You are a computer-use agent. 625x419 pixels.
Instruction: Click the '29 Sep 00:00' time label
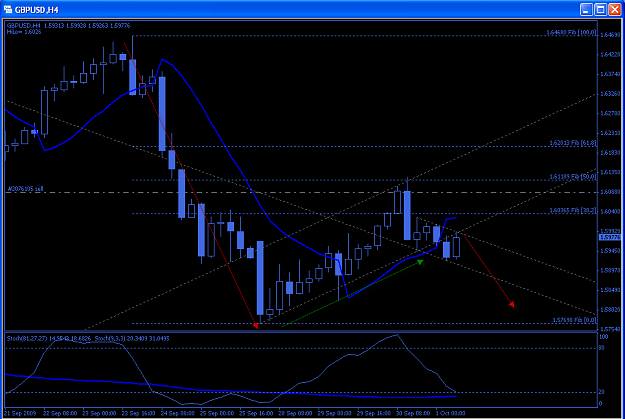point(334,413)
